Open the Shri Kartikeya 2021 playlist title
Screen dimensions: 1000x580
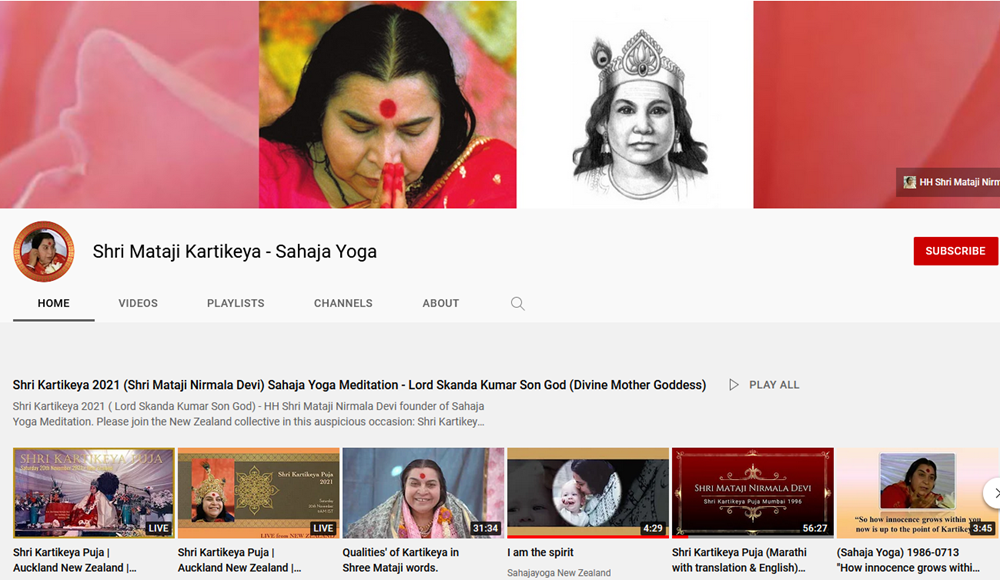click(x=359, y=385)
